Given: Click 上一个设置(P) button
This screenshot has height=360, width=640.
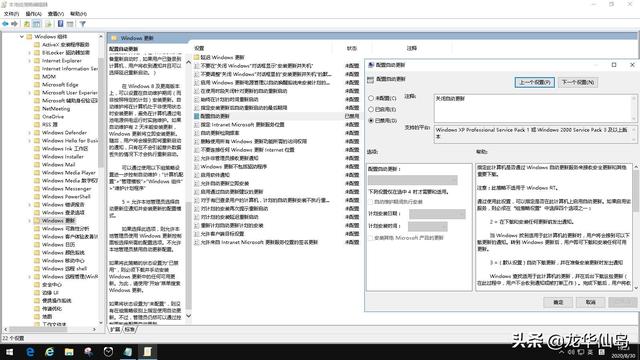Looking at the screenshot, I should point(534,82).
